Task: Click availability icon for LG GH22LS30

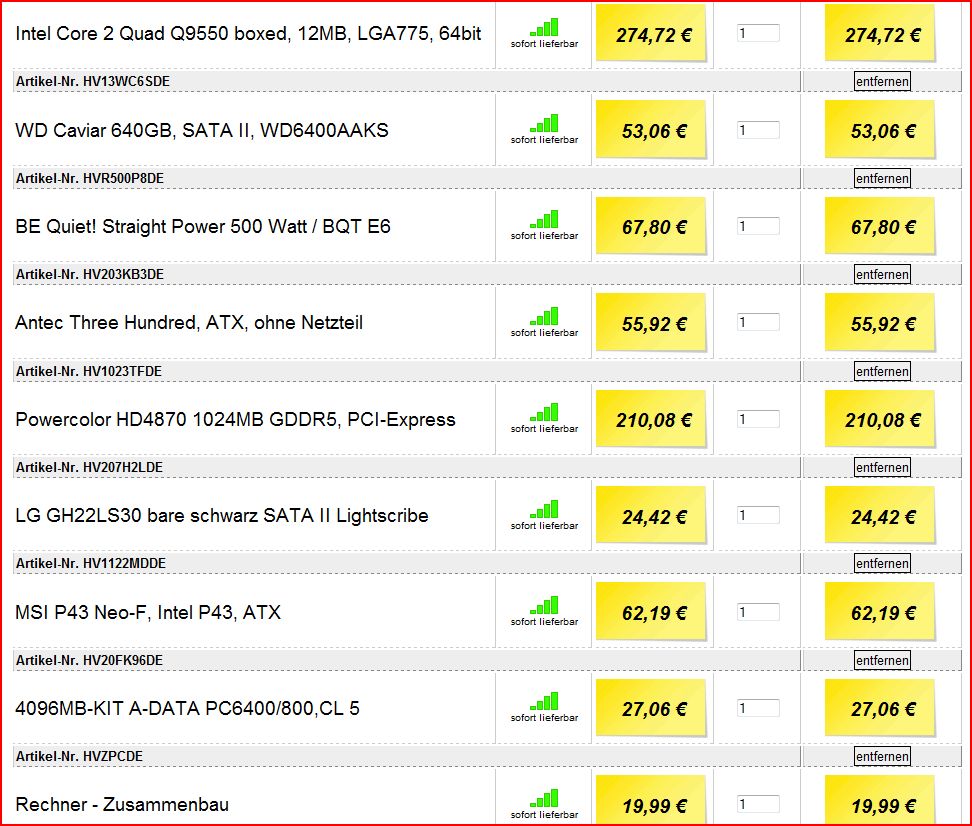Action: (x=544, y=510)
